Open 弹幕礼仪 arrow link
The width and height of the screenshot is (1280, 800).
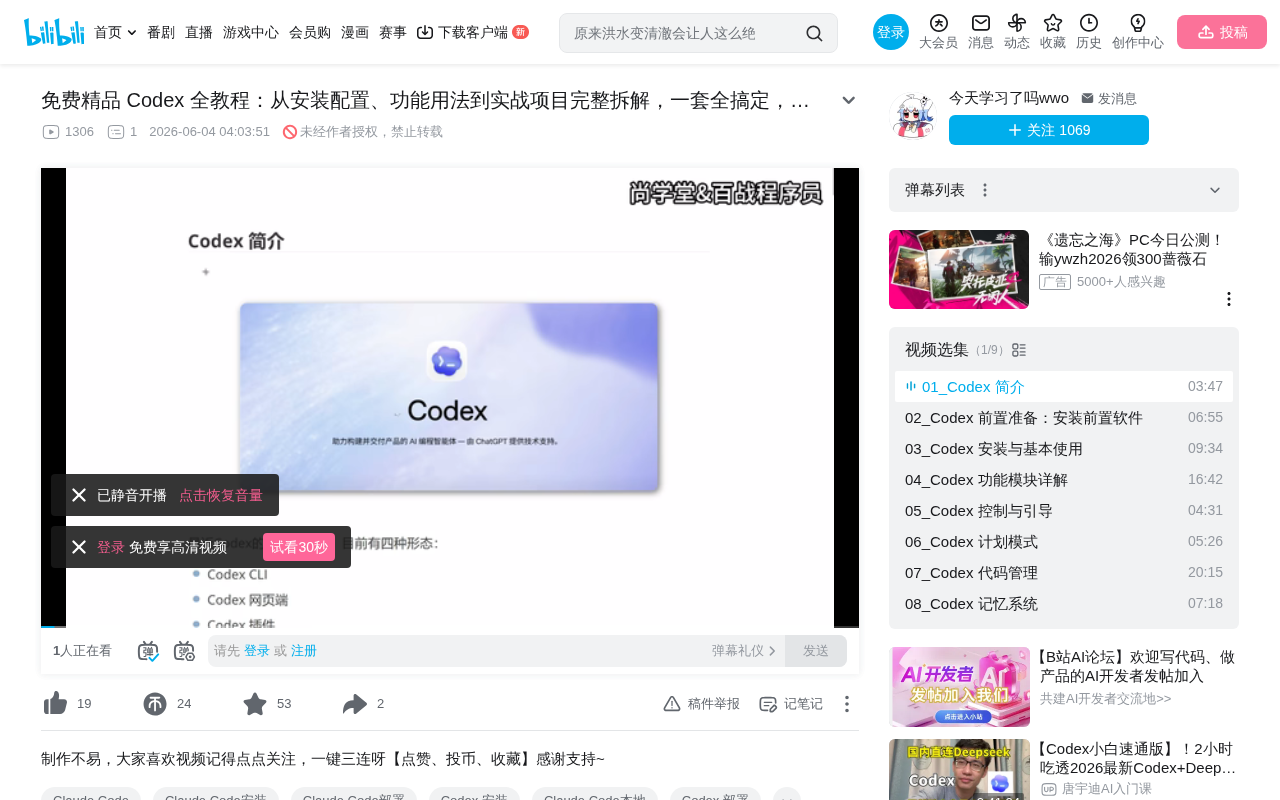tap(744, 651)
